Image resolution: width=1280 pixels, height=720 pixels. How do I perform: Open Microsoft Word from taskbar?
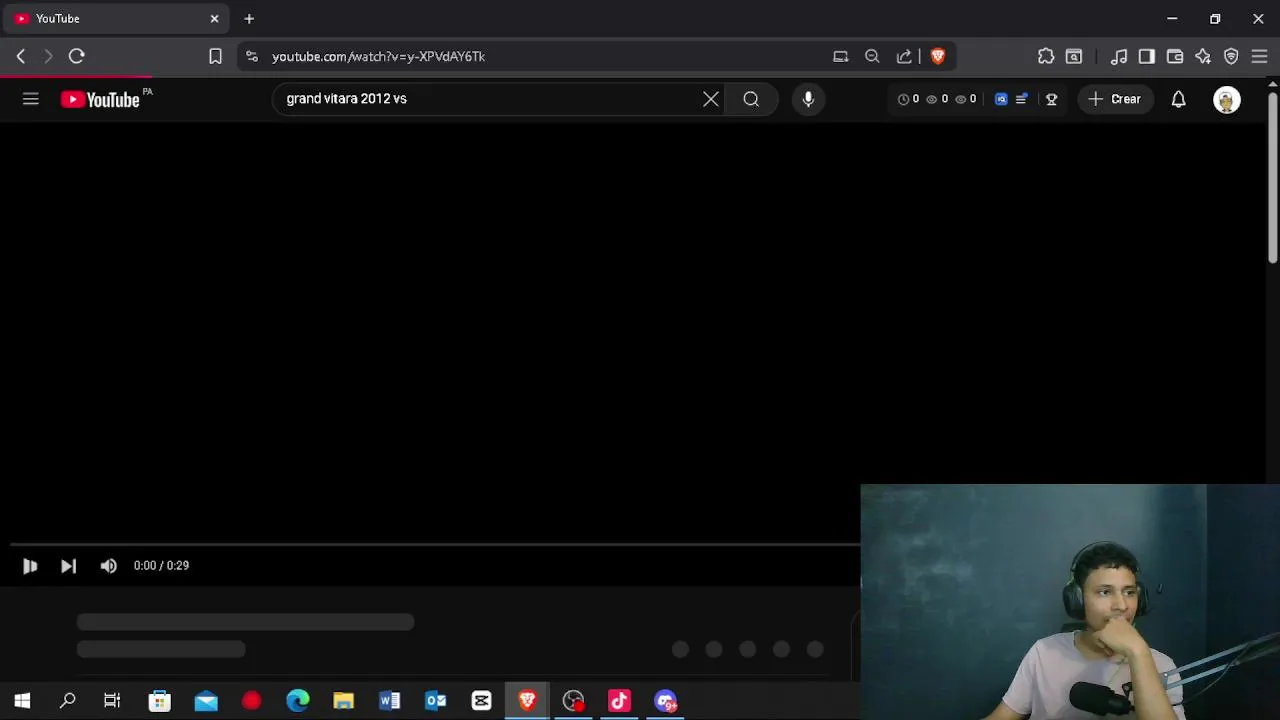[x=390, y=701]
